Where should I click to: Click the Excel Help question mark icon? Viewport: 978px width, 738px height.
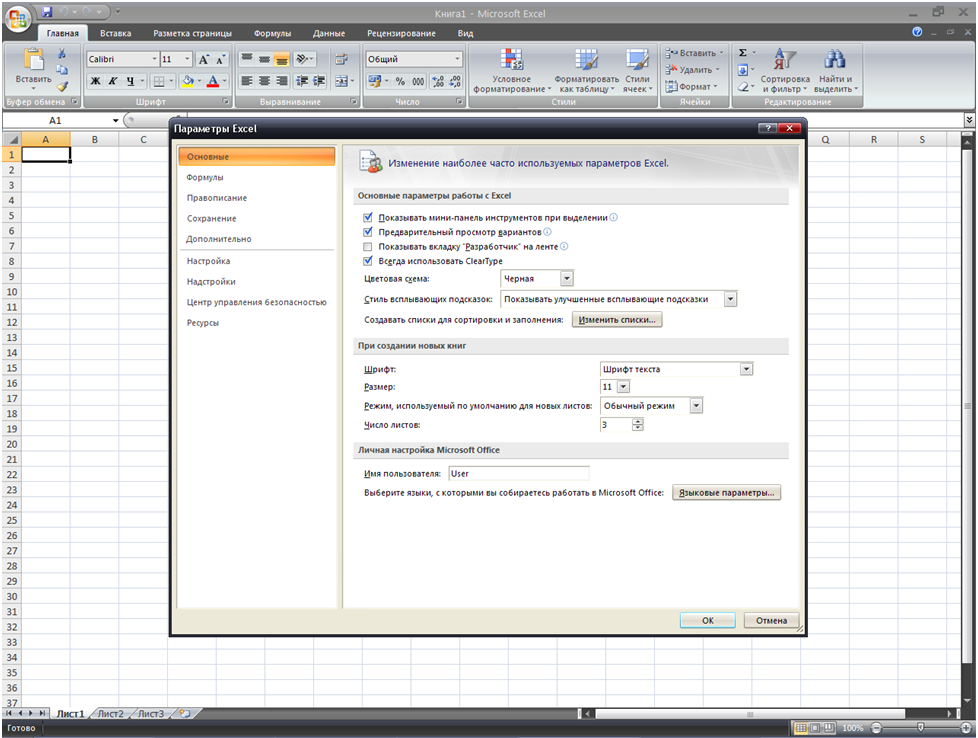(917, 32)
